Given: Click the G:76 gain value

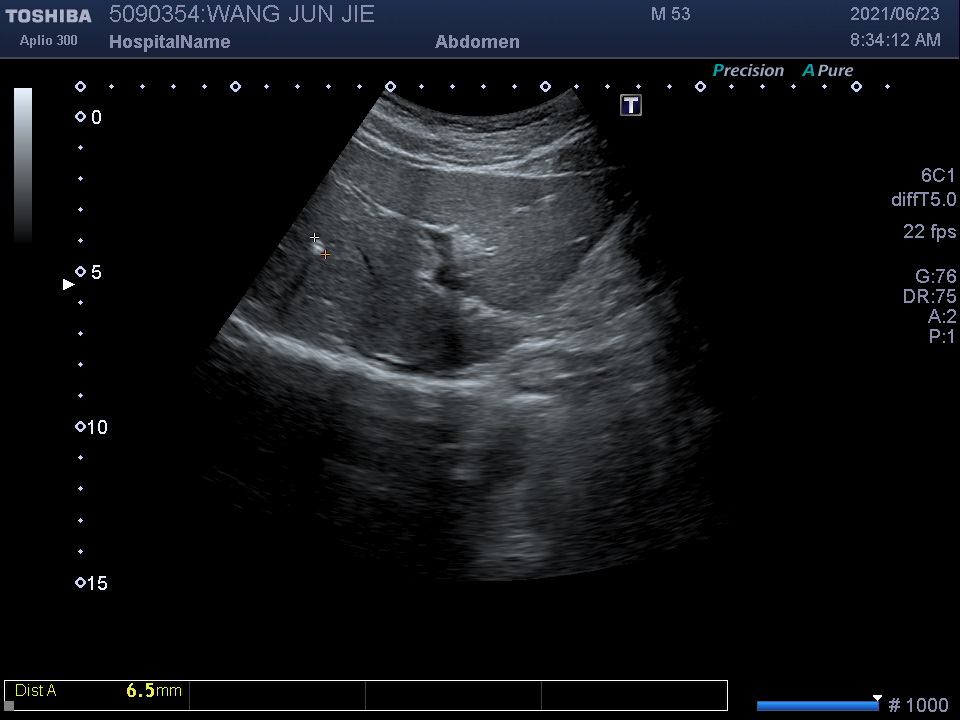Looking at the screenshot, I should click(x=935, y=277).
